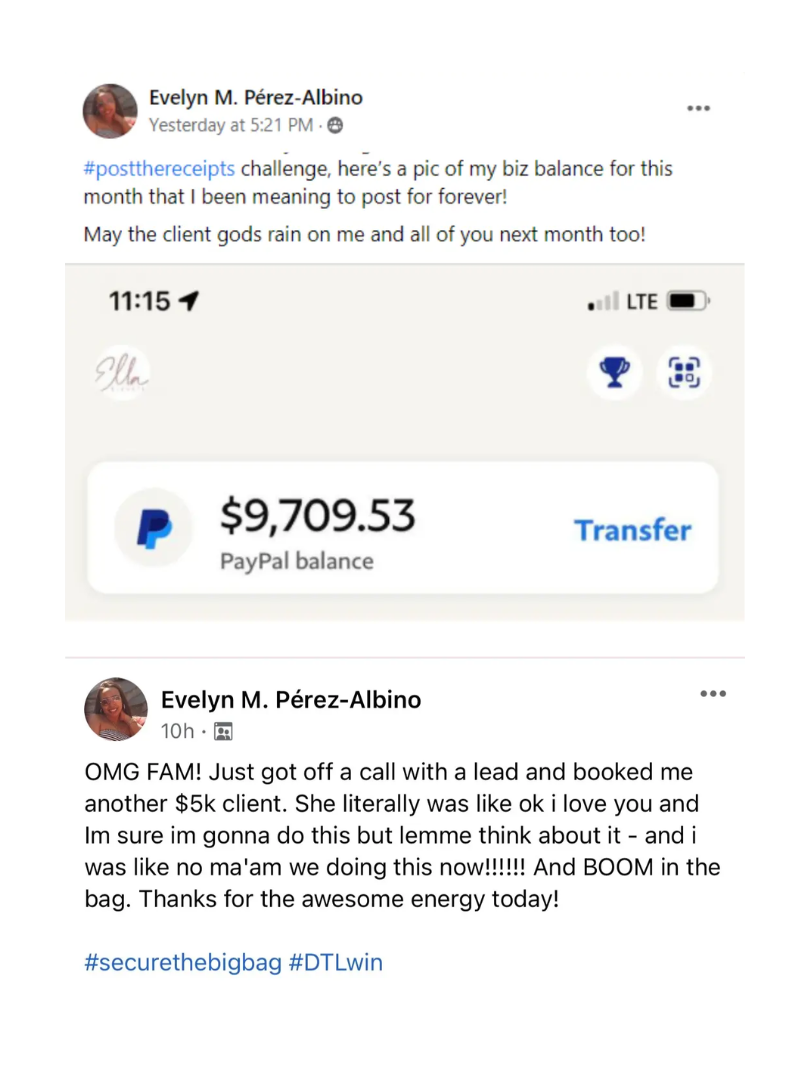
Task: Click the battery icon in the phone status bar
Action: pyautogui.click(x=689, y=301)
